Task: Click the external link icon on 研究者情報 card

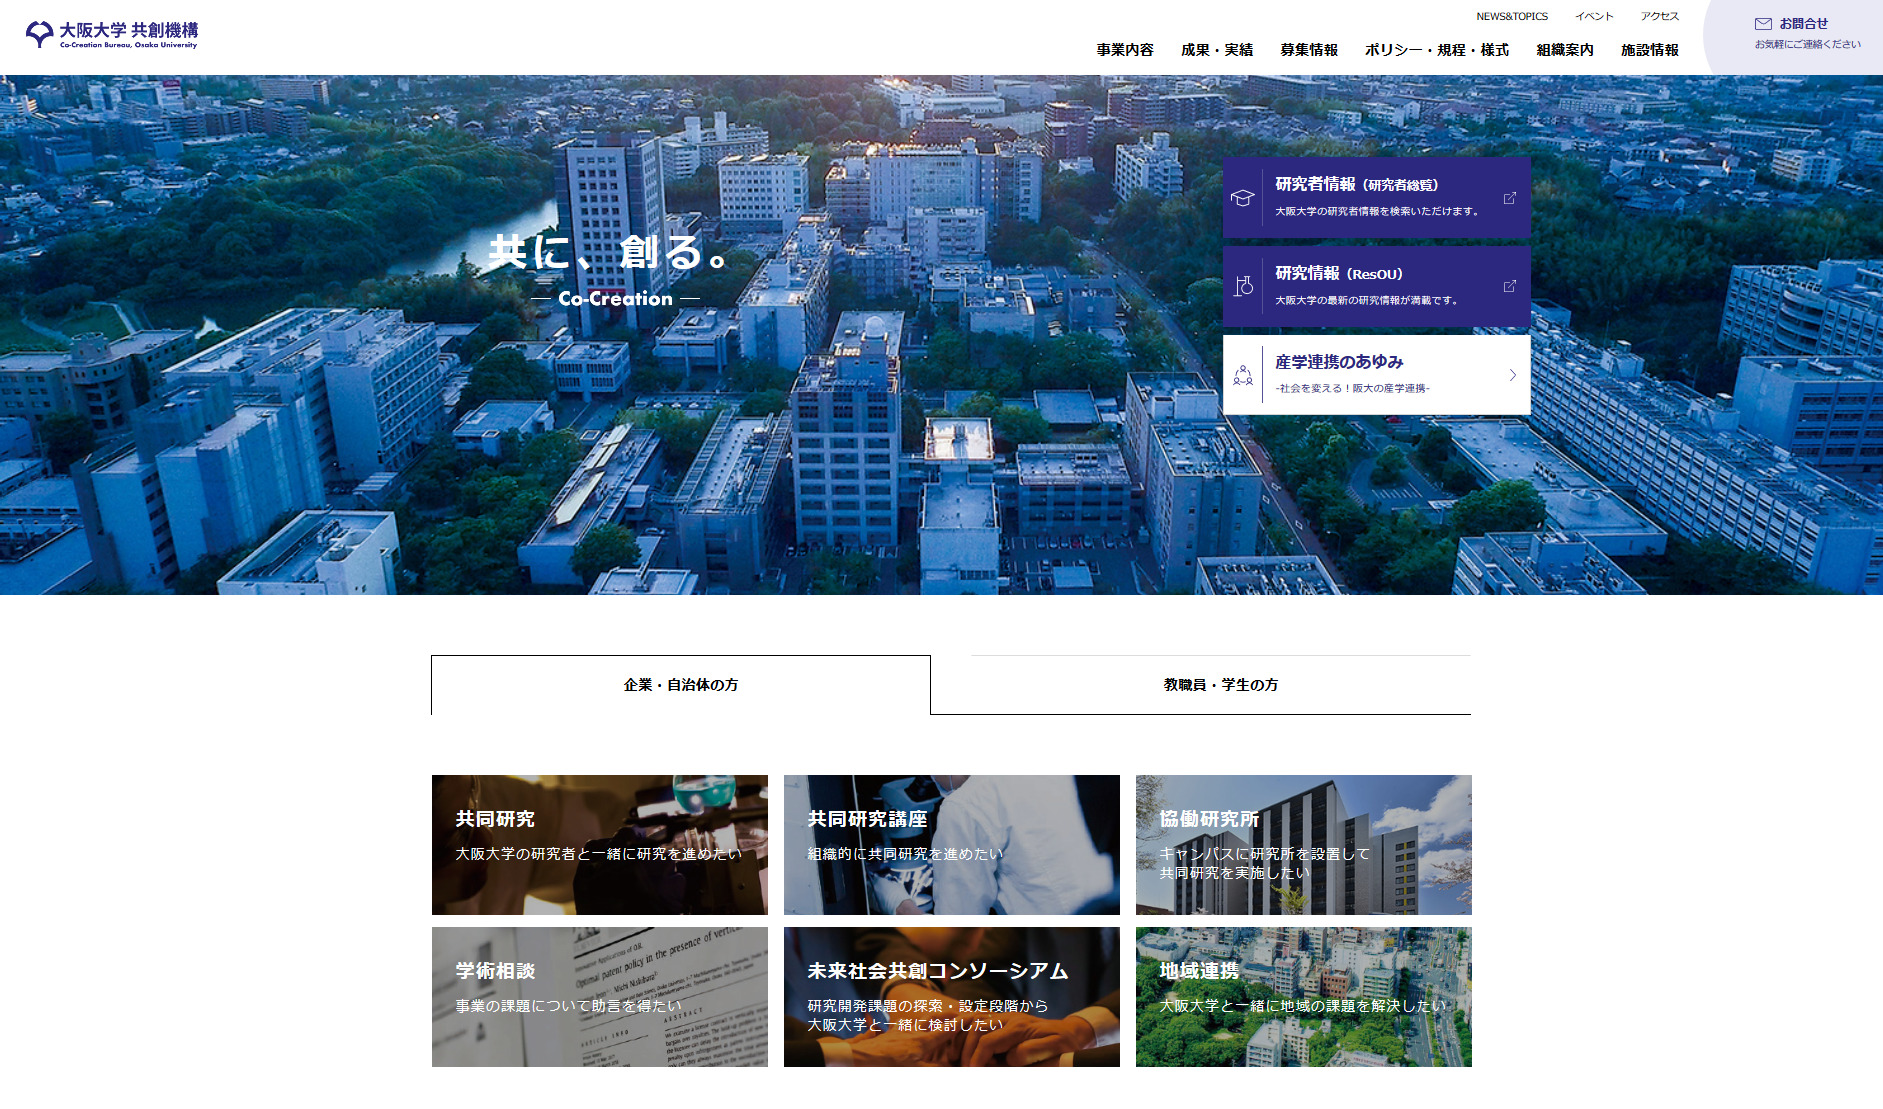Action: 1510,198
